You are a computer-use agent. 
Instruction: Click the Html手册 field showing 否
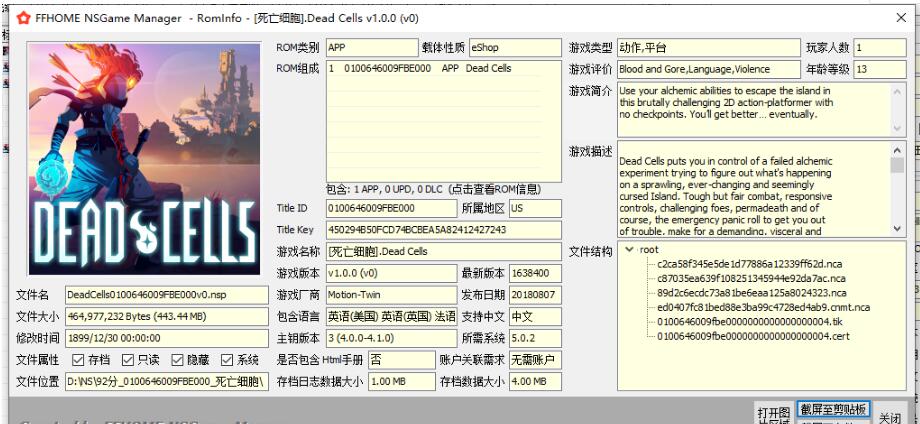click(401, 360)
